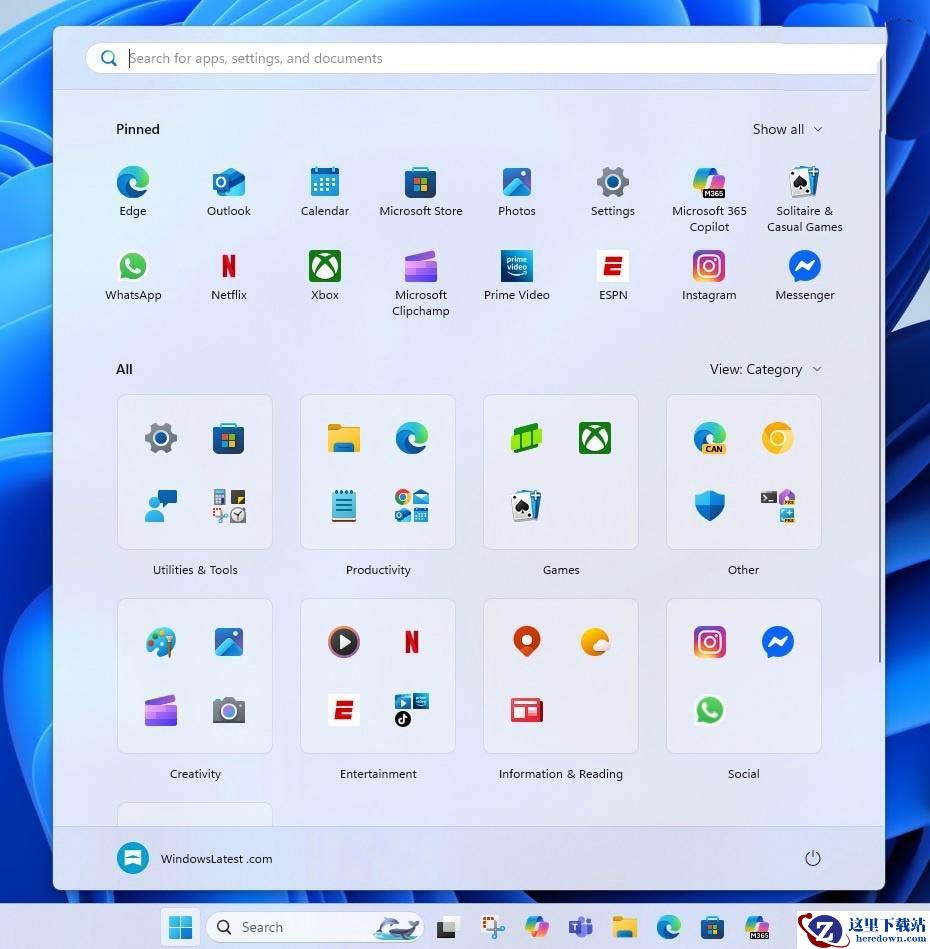Viewport: 930px width, 949px height.
Task: Open Microsoft Teams on the taskbar
Action: coord(580,927)
